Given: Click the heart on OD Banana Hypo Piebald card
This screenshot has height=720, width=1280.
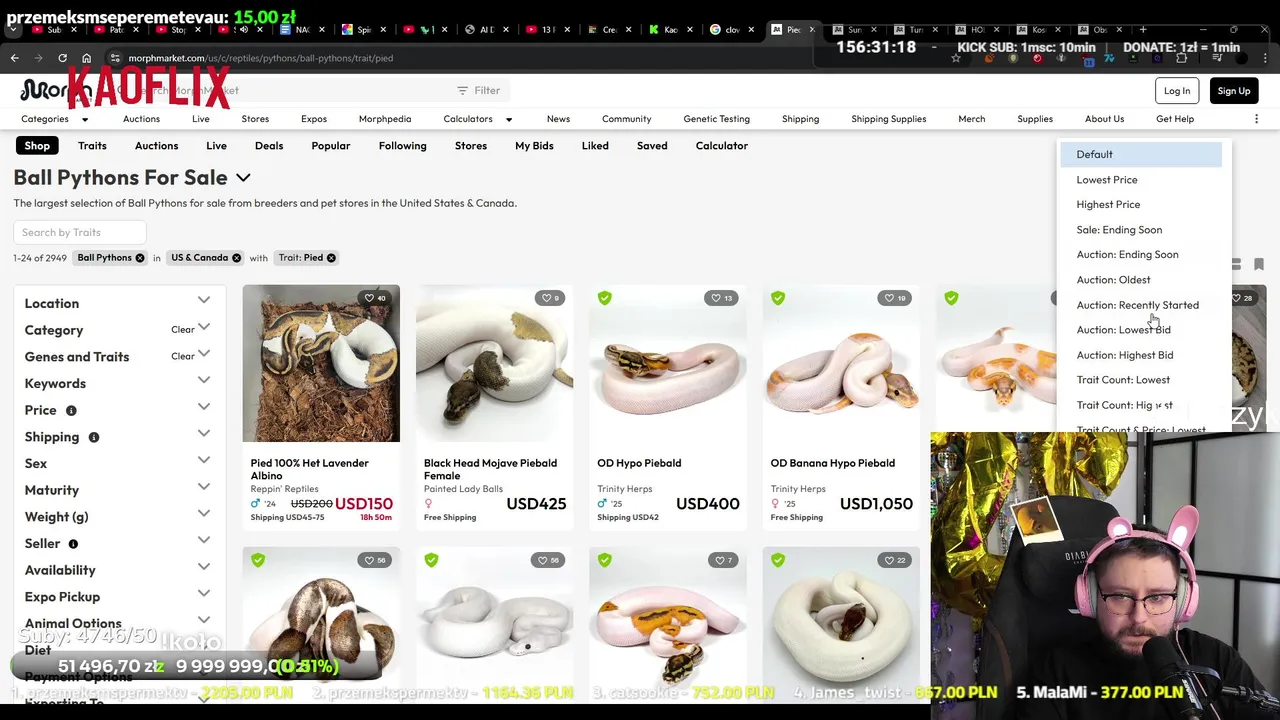Looking at the screenshot, I should click(889, 298).
